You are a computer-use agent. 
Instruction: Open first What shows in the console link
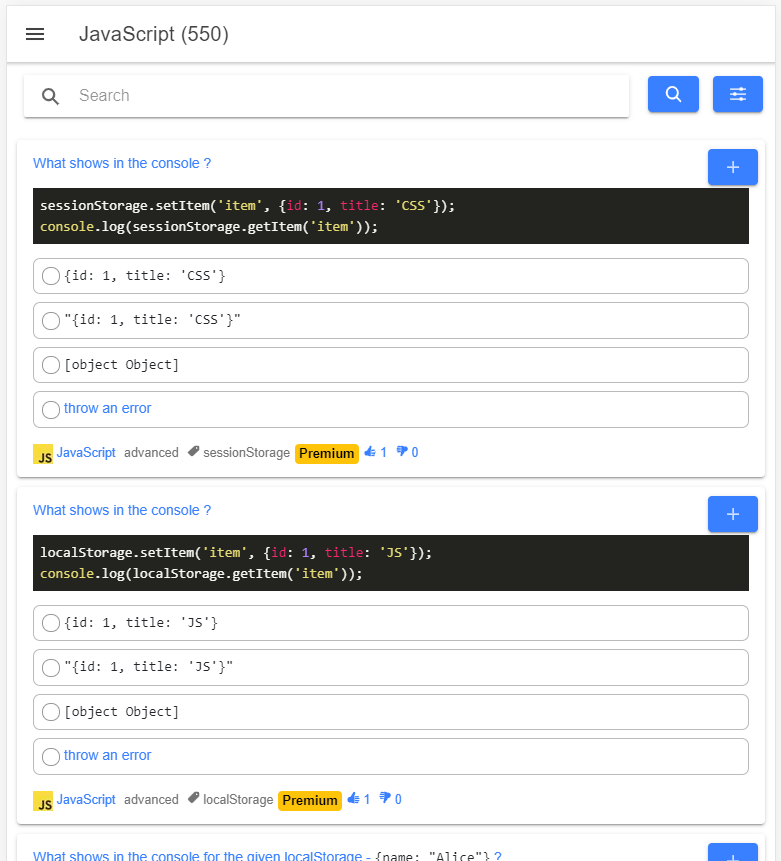click(x=122, y=163)
